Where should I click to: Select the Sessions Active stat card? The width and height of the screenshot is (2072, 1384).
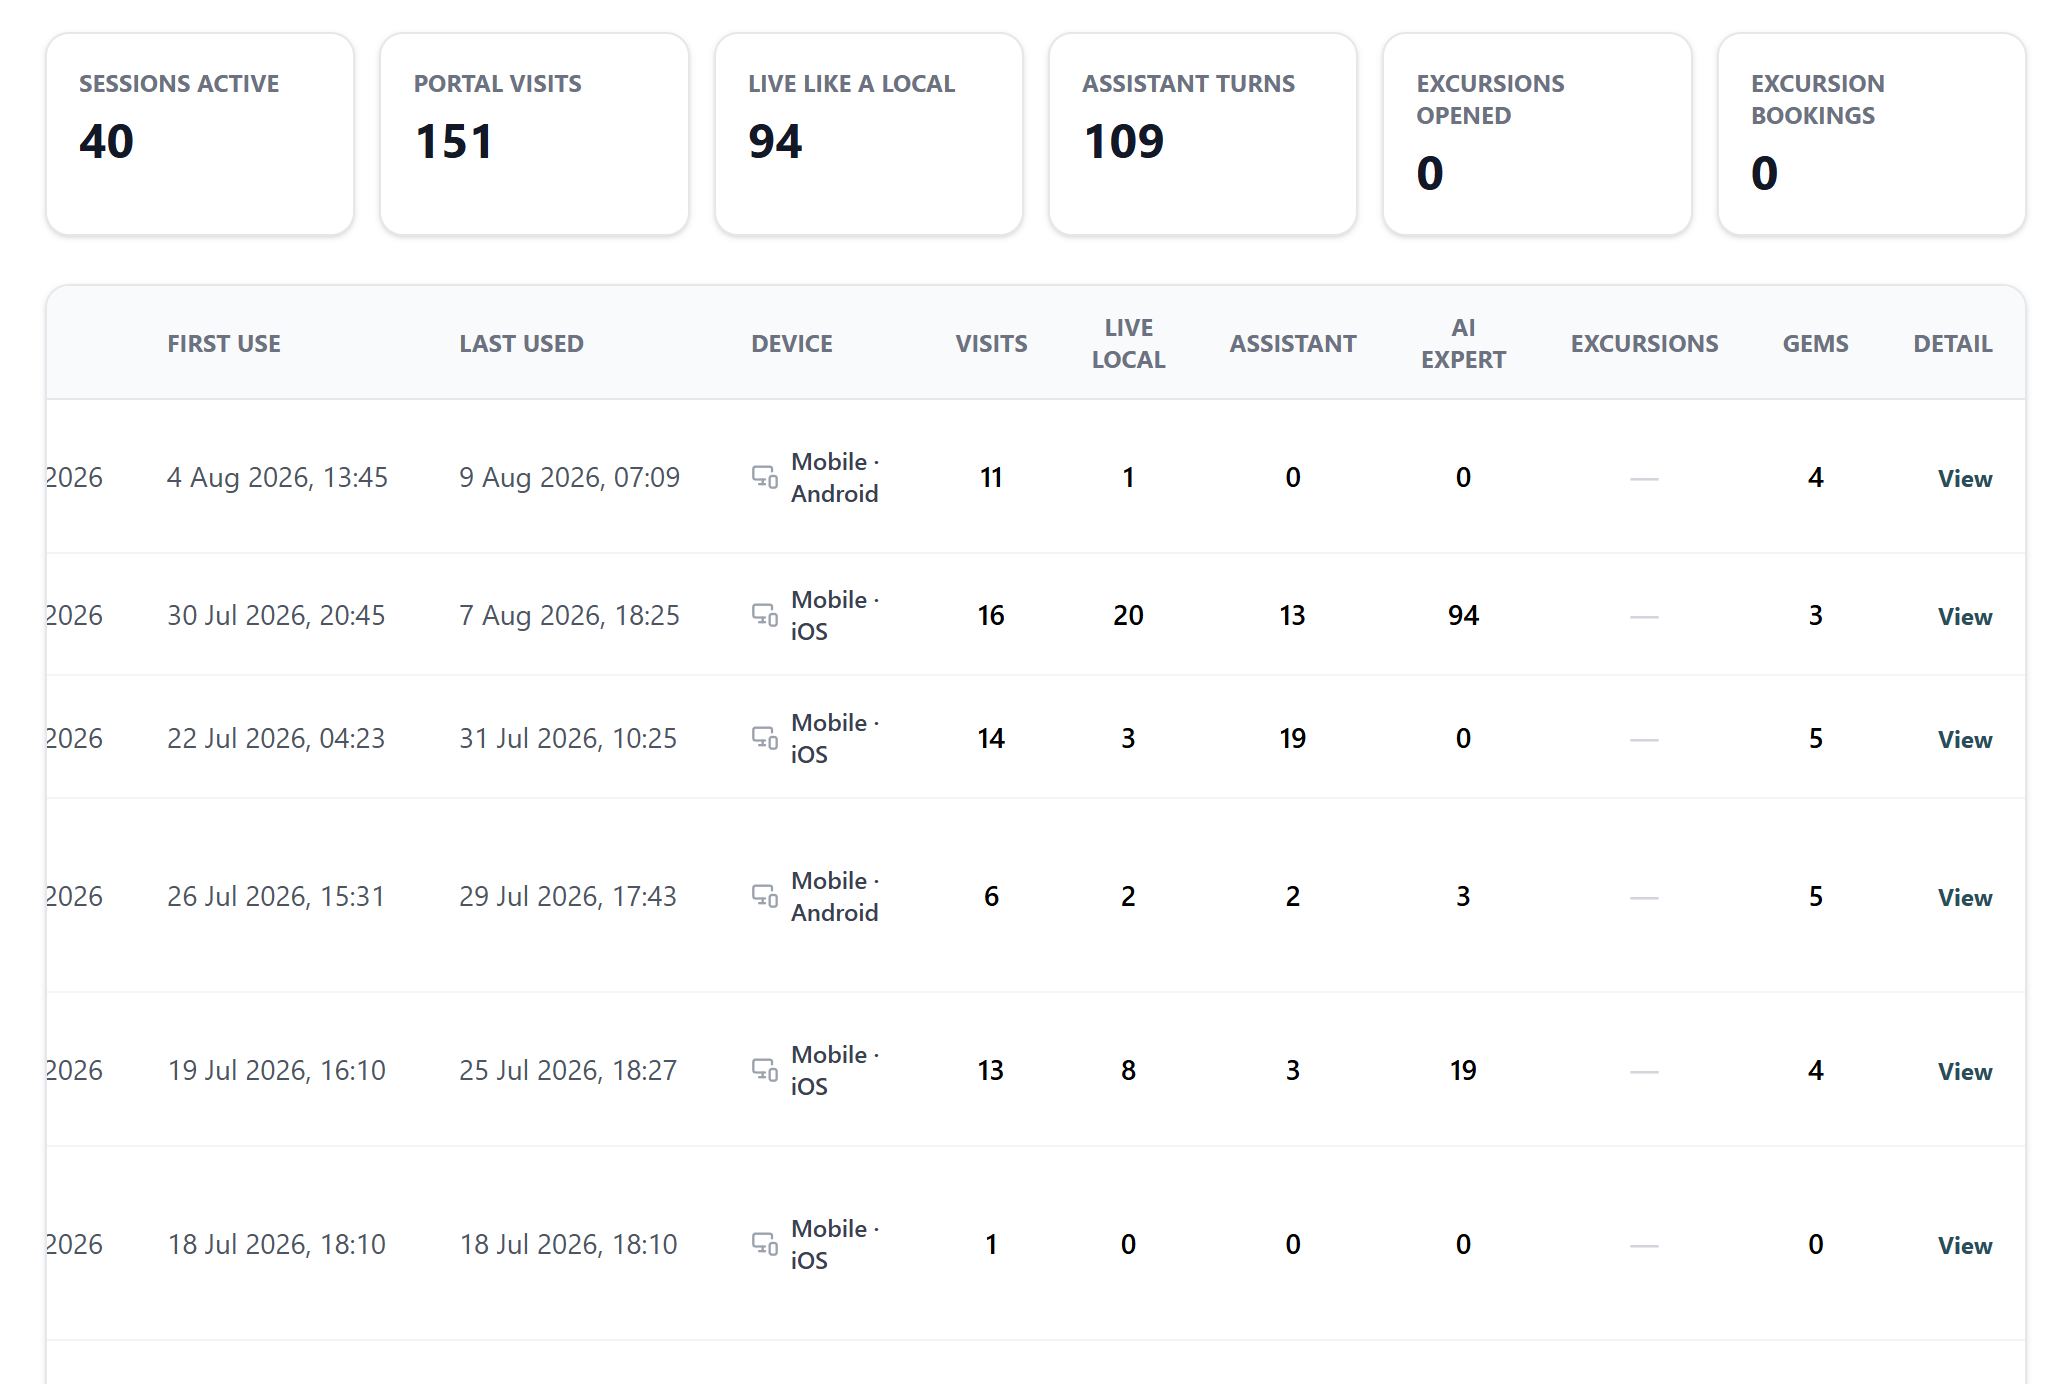point(200,134)
